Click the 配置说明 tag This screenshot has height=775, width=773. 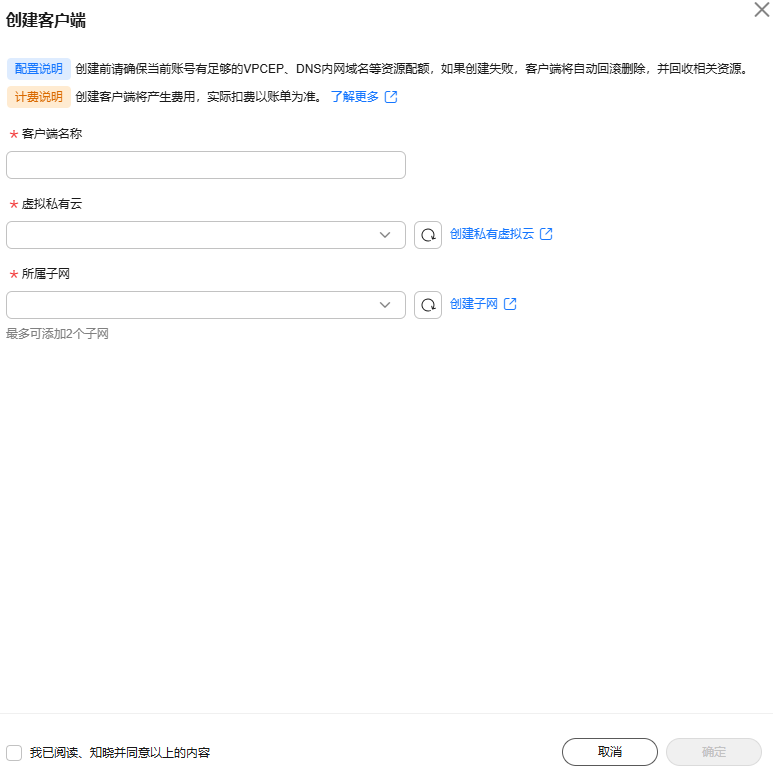[39, 69]
